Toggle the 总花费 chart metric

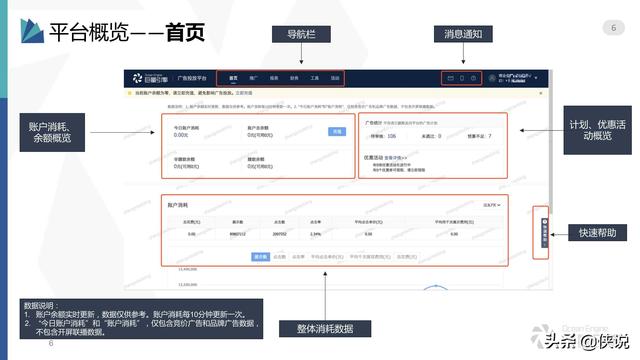(x=407, y=257)
